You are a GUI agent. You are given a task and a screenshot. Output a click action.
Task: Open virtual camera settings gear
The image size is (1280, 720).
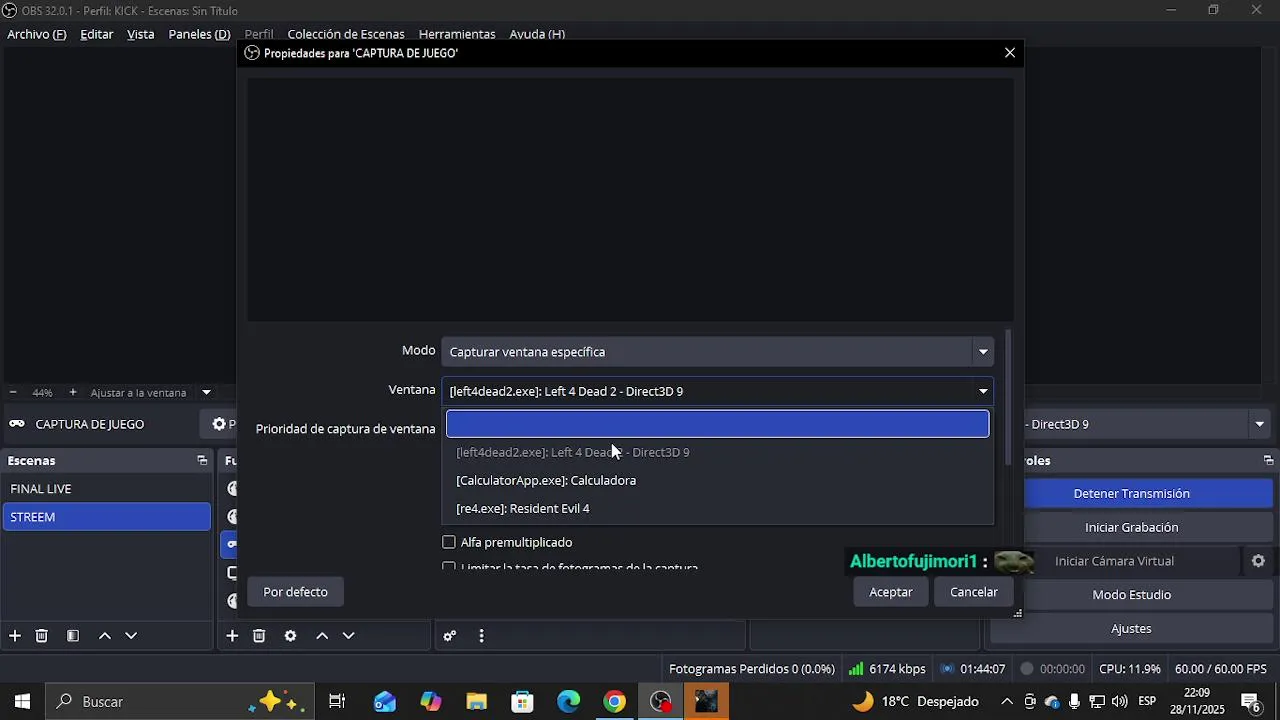(1258, 561)
